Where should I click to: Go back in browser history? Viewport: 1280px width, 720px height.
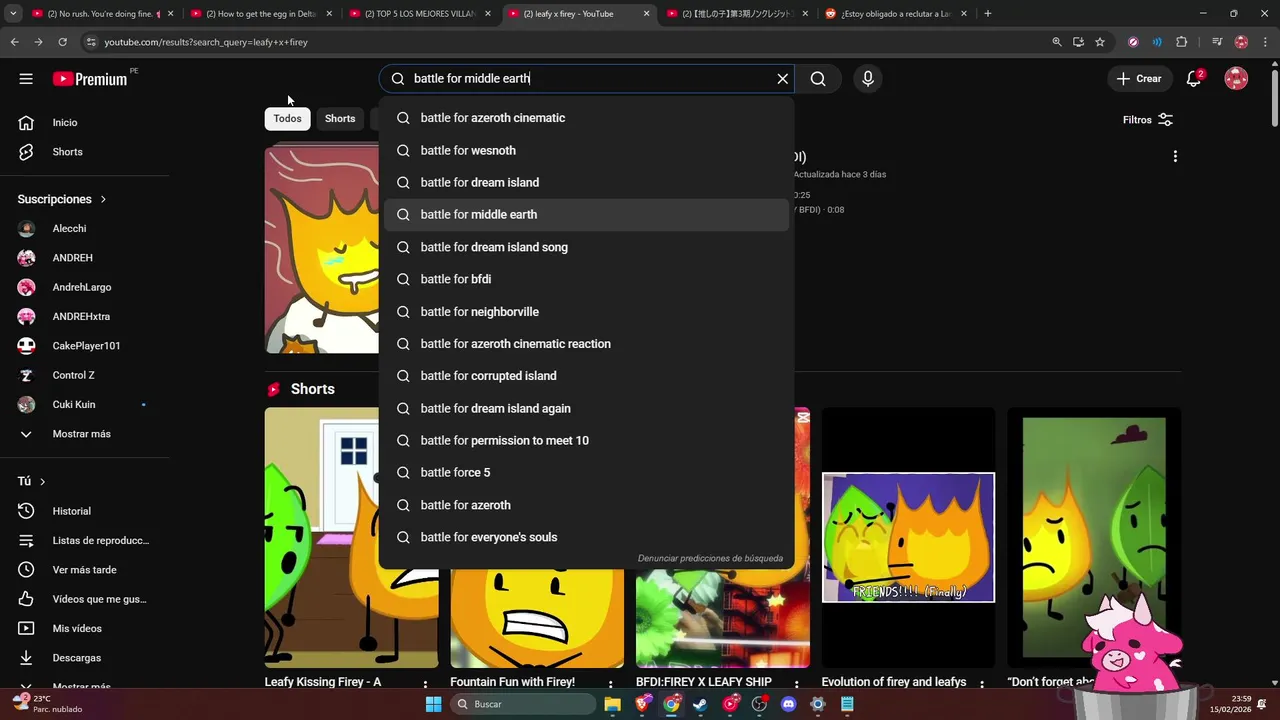point(14,42)
